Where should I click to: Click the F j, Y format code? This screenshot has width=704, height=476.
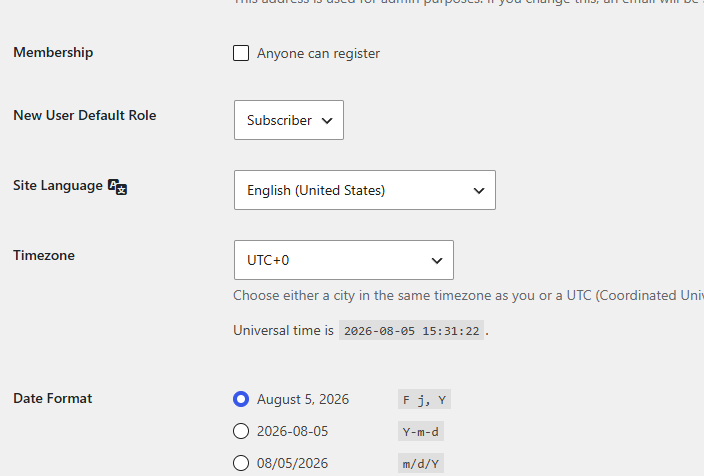(x=424, y=399)
